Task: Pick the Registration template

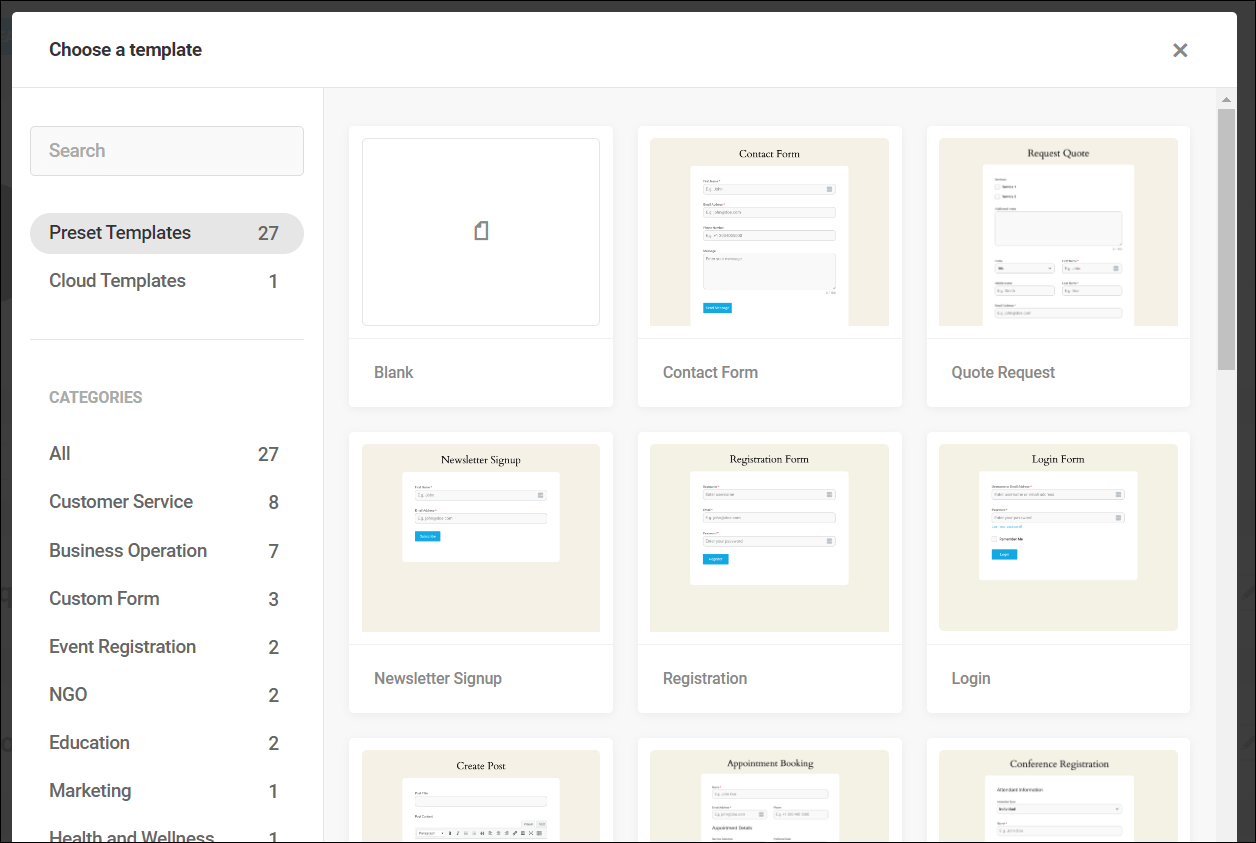Action: (x=769, y=570)
